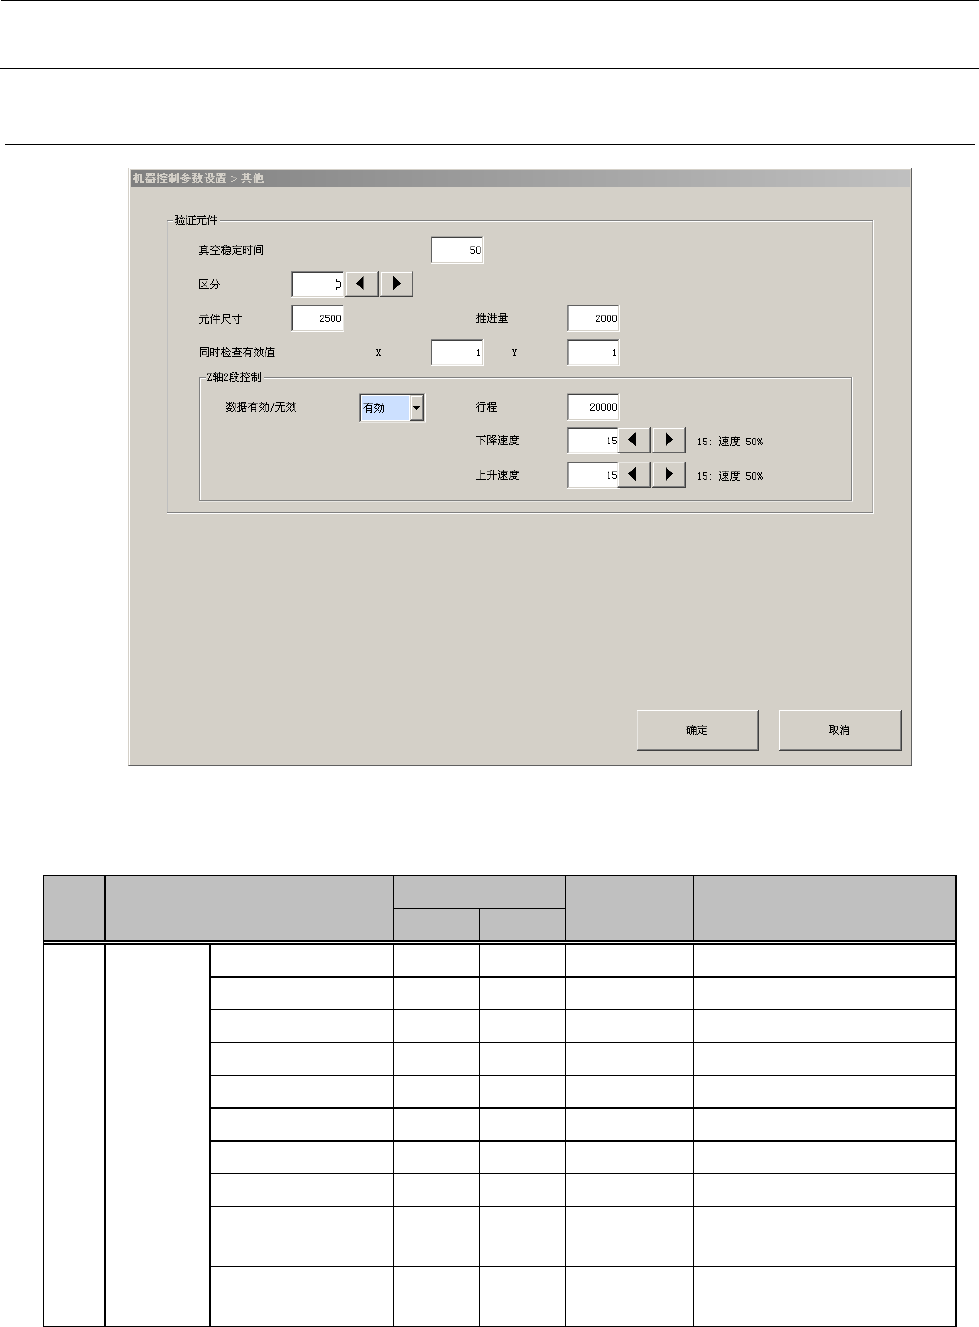This screenshot has height=1327, width=979.
Task: Increase the 区分 value with right arrow
Action: coord(396,284)
